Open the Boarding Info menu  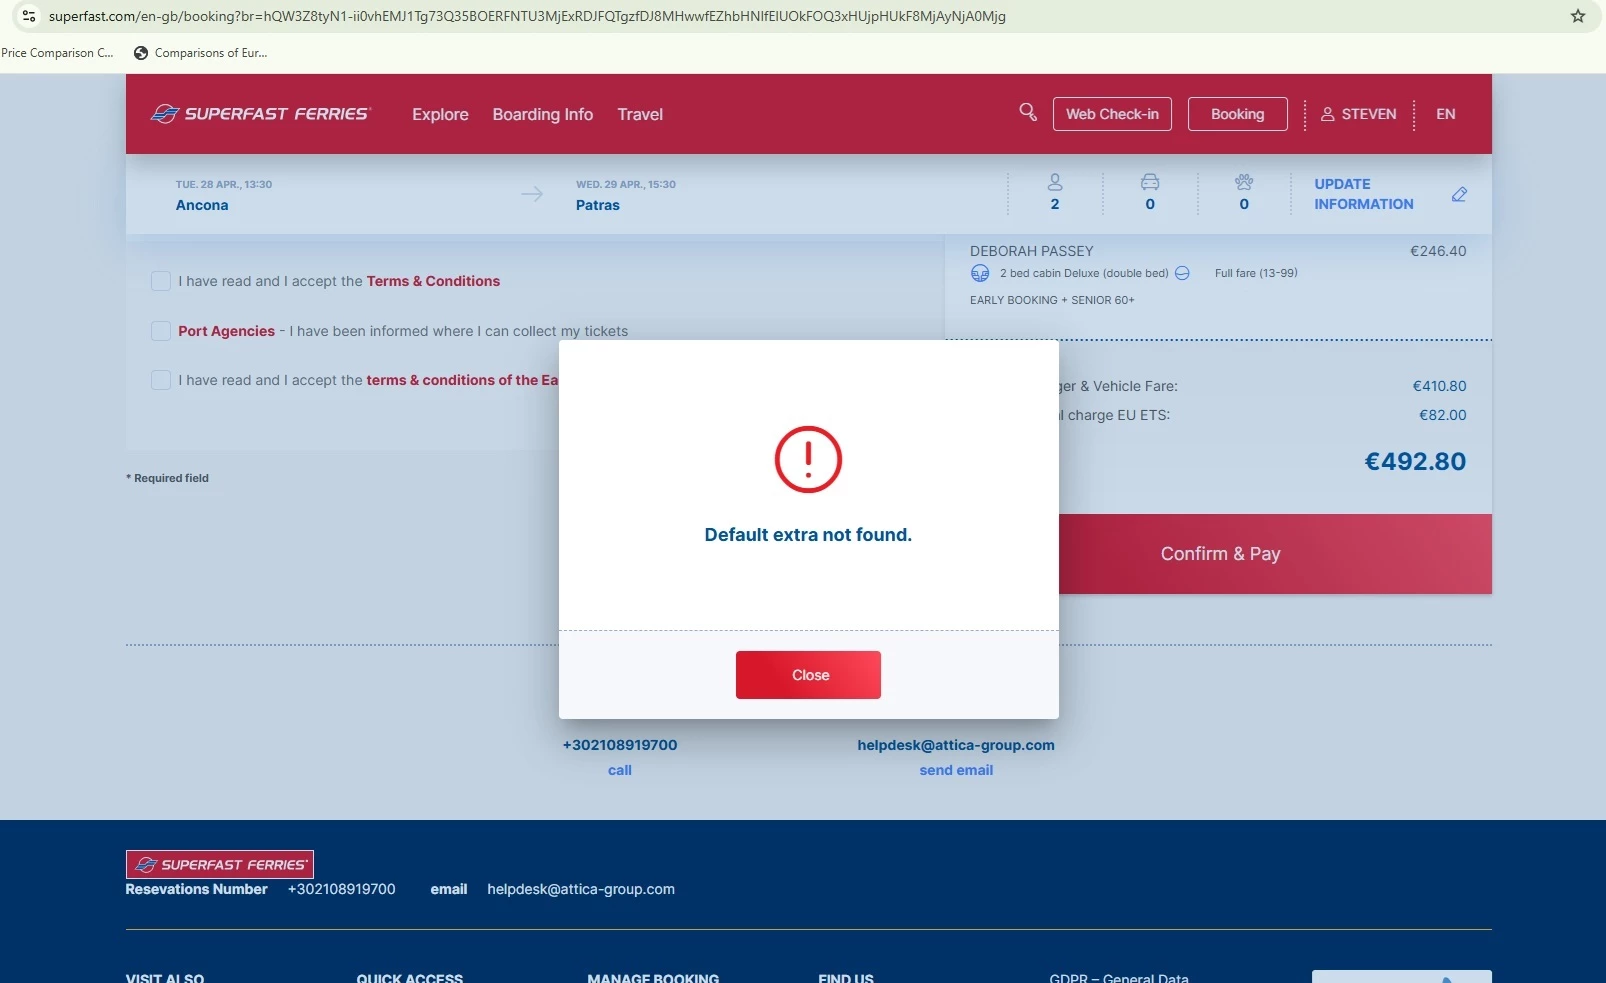tap(543, 114)
